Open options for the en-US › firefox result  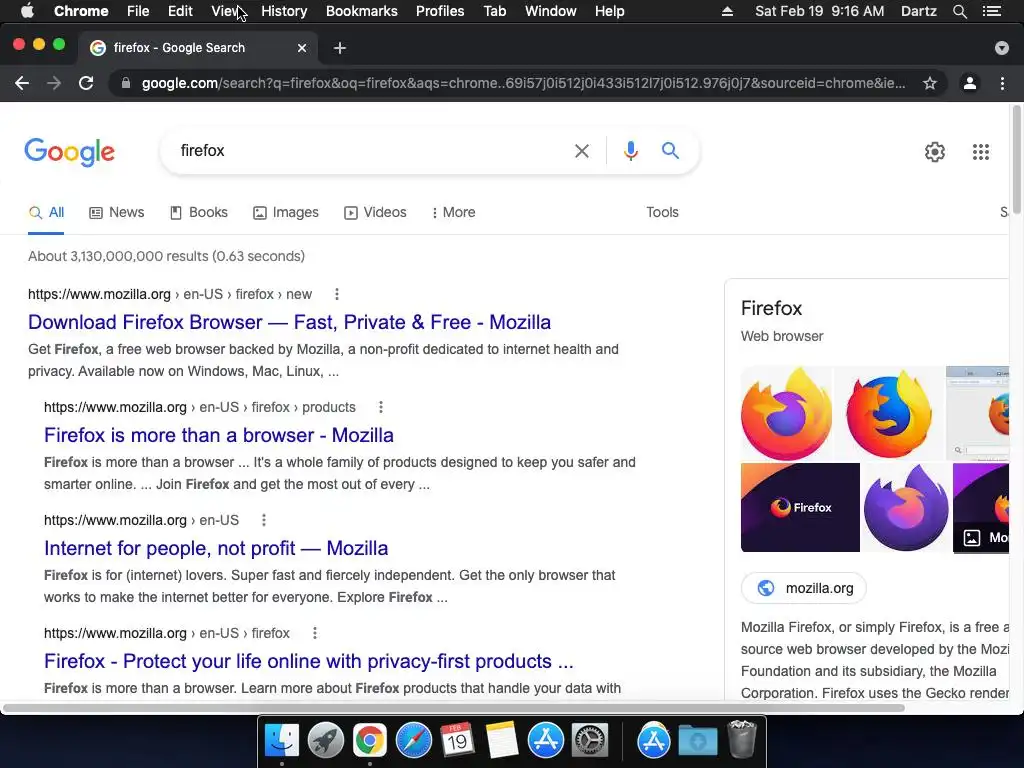[315, 633]
